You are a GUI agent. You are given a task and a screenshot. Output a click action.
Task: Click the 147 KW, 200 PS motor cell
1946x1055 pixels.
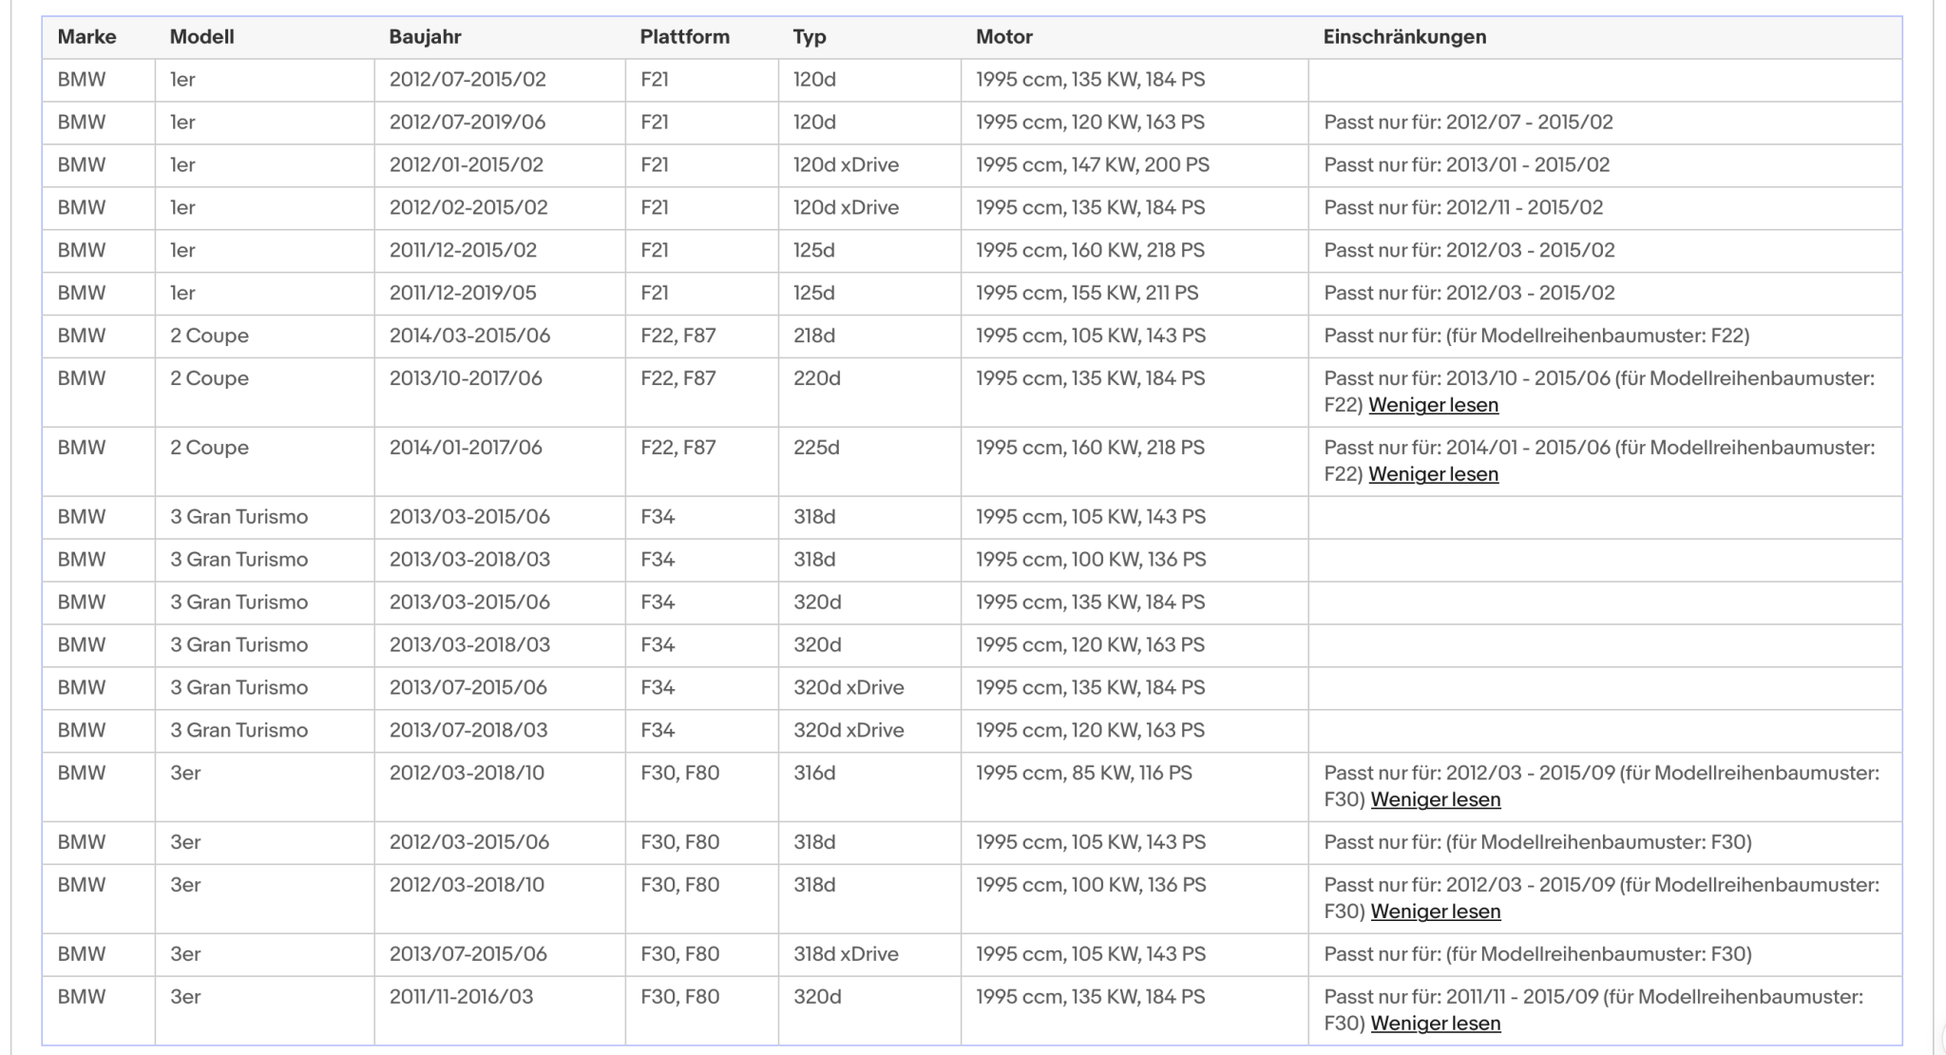[1134, 165]
